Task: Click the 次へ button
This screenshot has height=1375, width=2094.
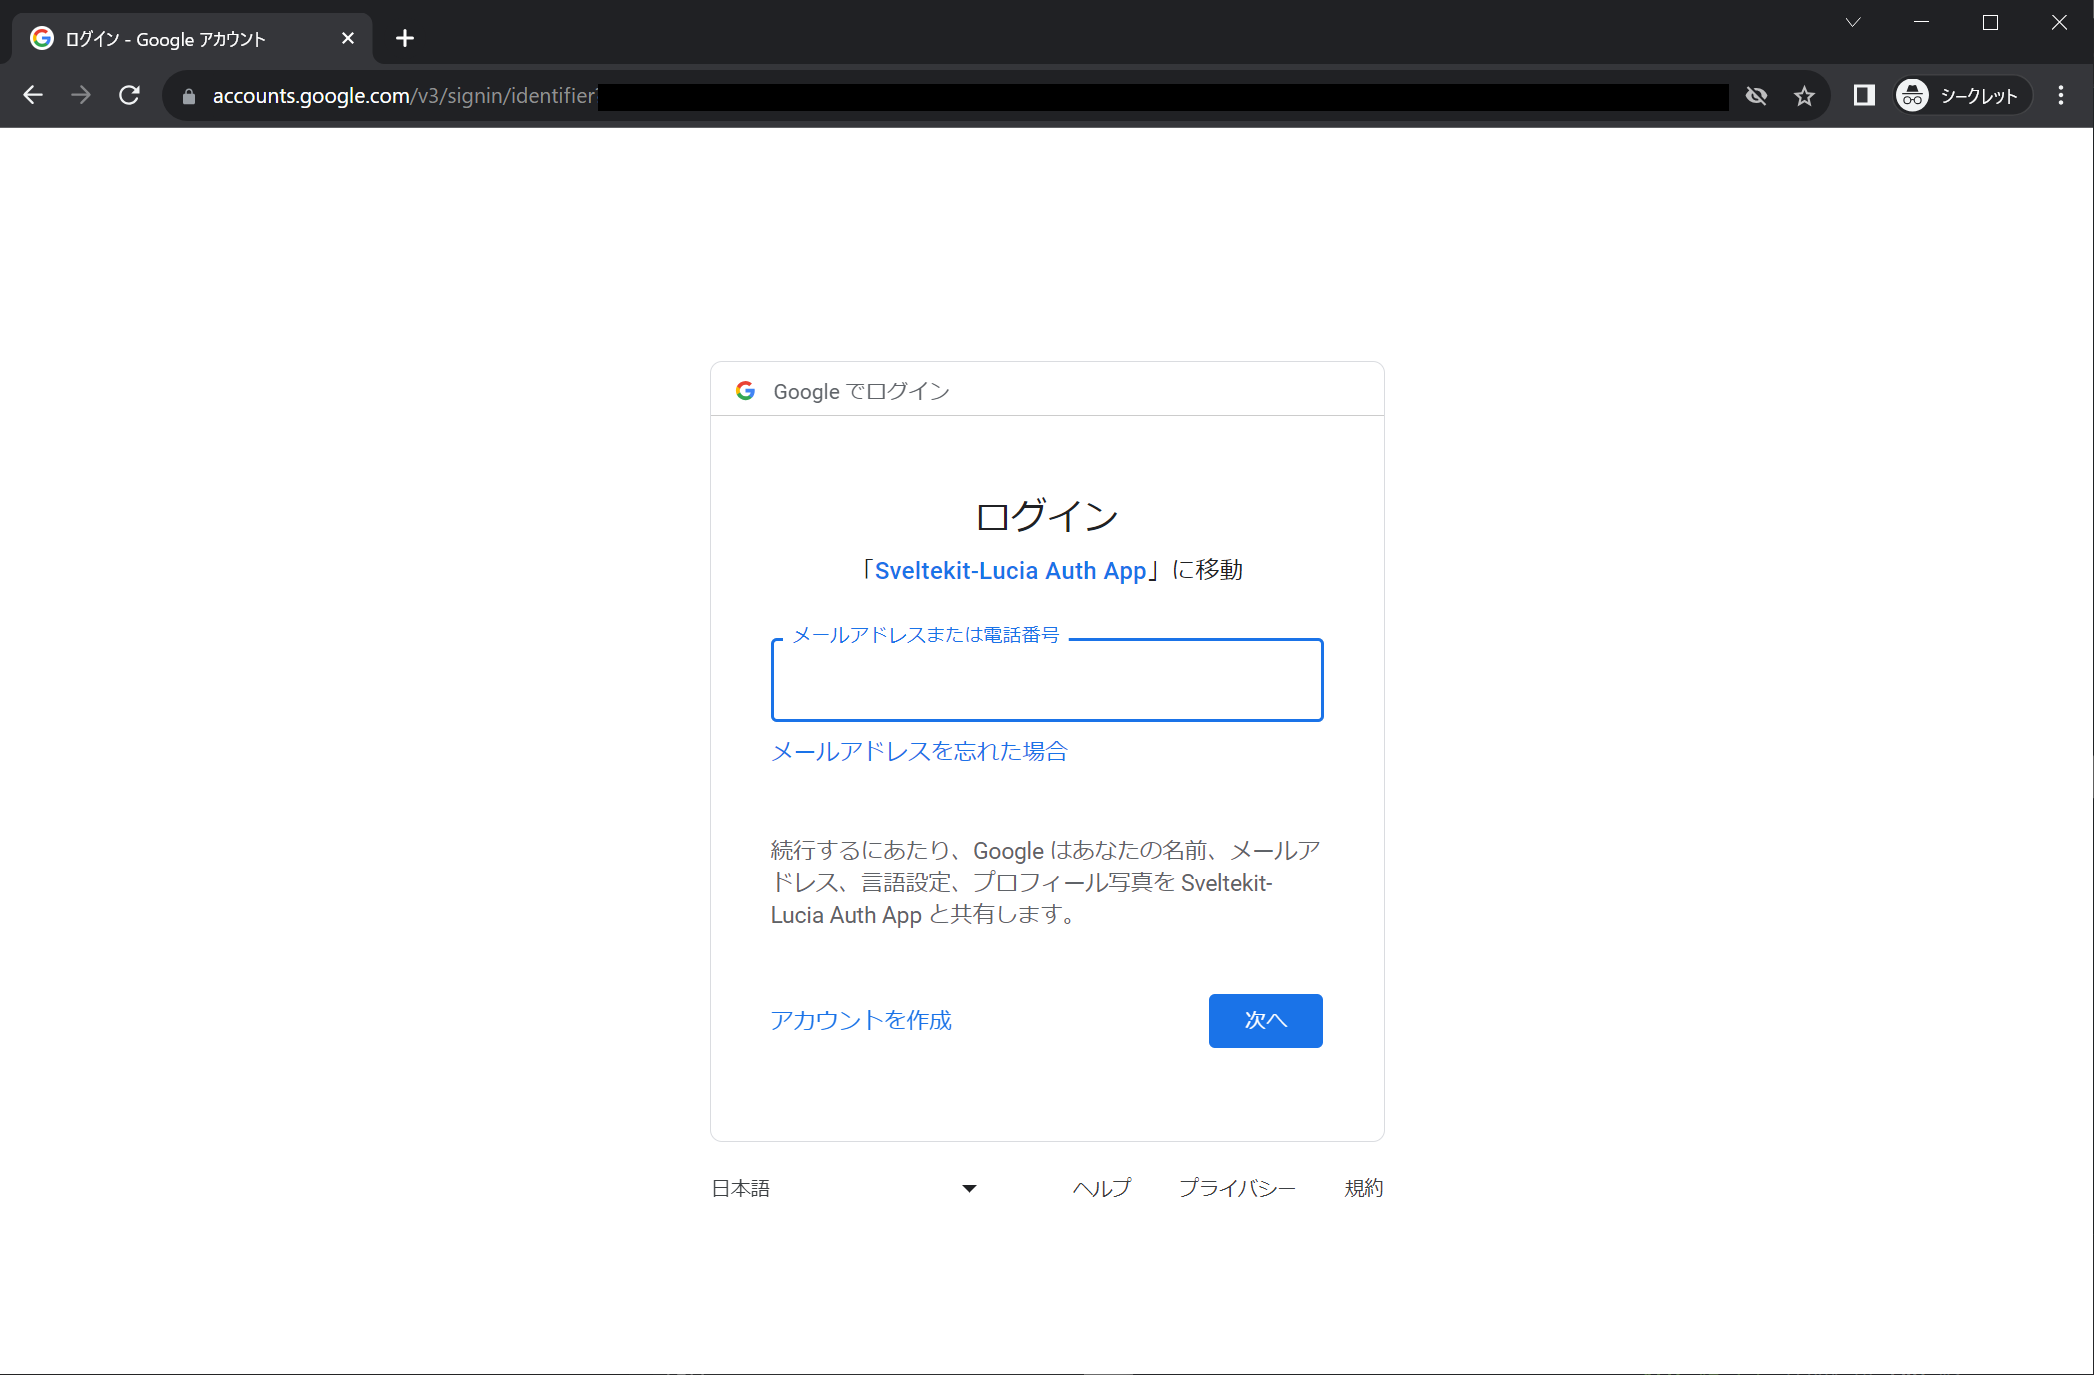Action: pos(1264,1020)
